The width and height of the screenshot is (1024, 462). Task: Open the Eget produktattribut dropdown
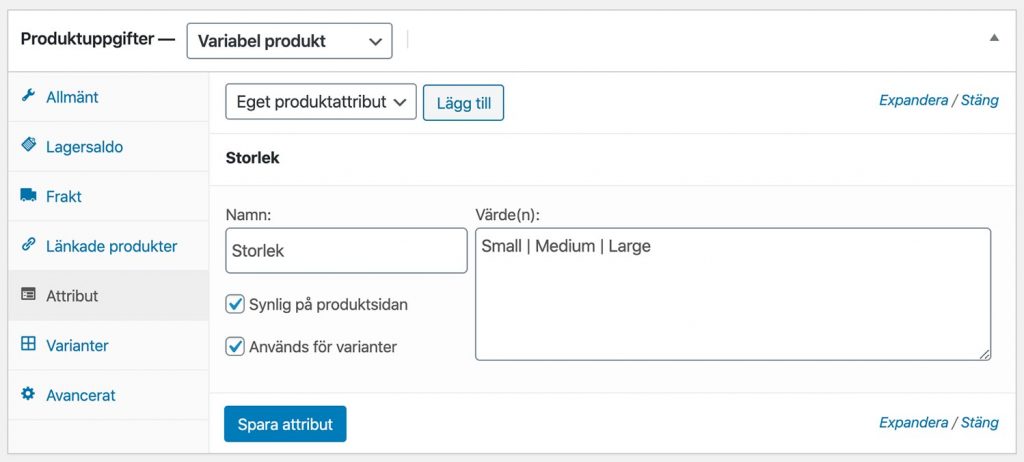(x=321, y=102)
